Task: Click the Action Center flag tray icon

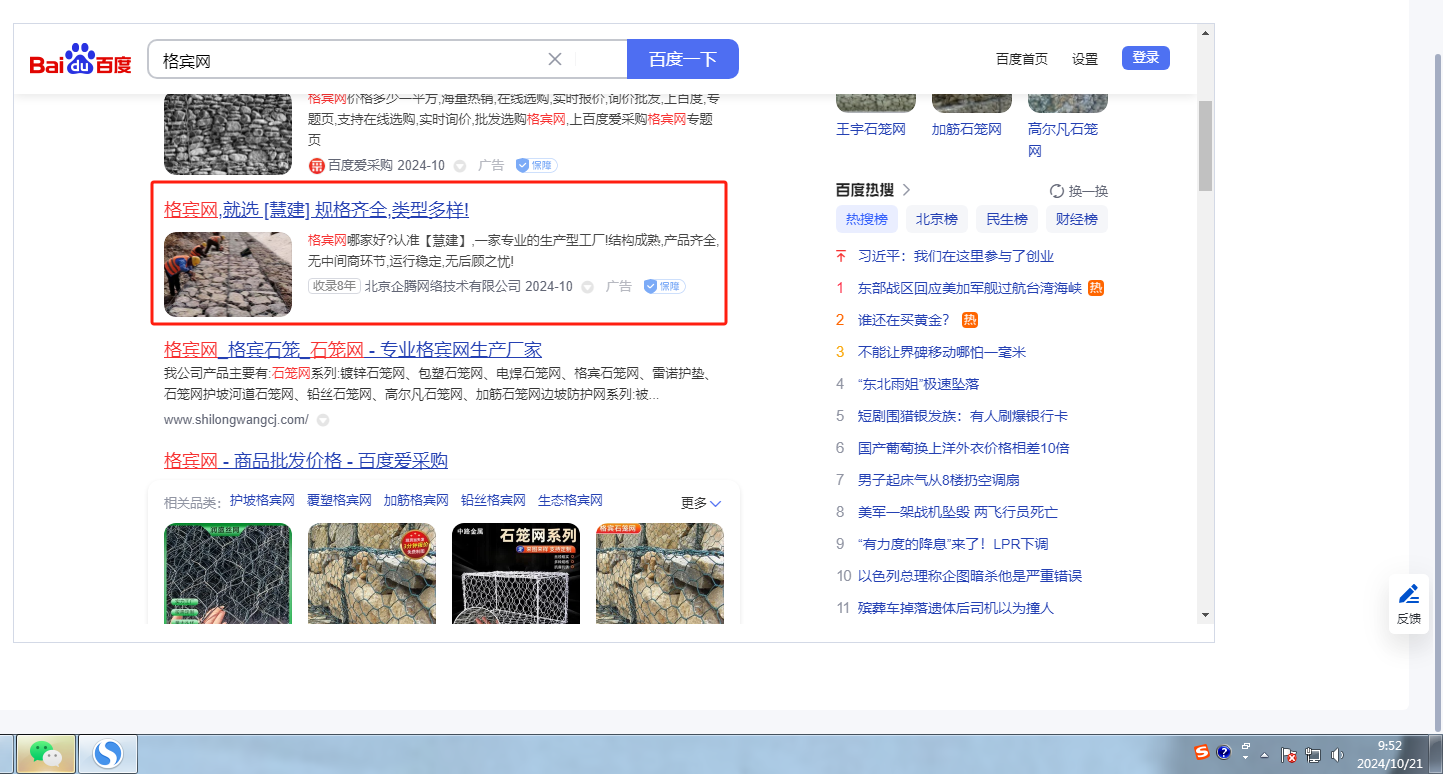Action: pos(1290,755)
